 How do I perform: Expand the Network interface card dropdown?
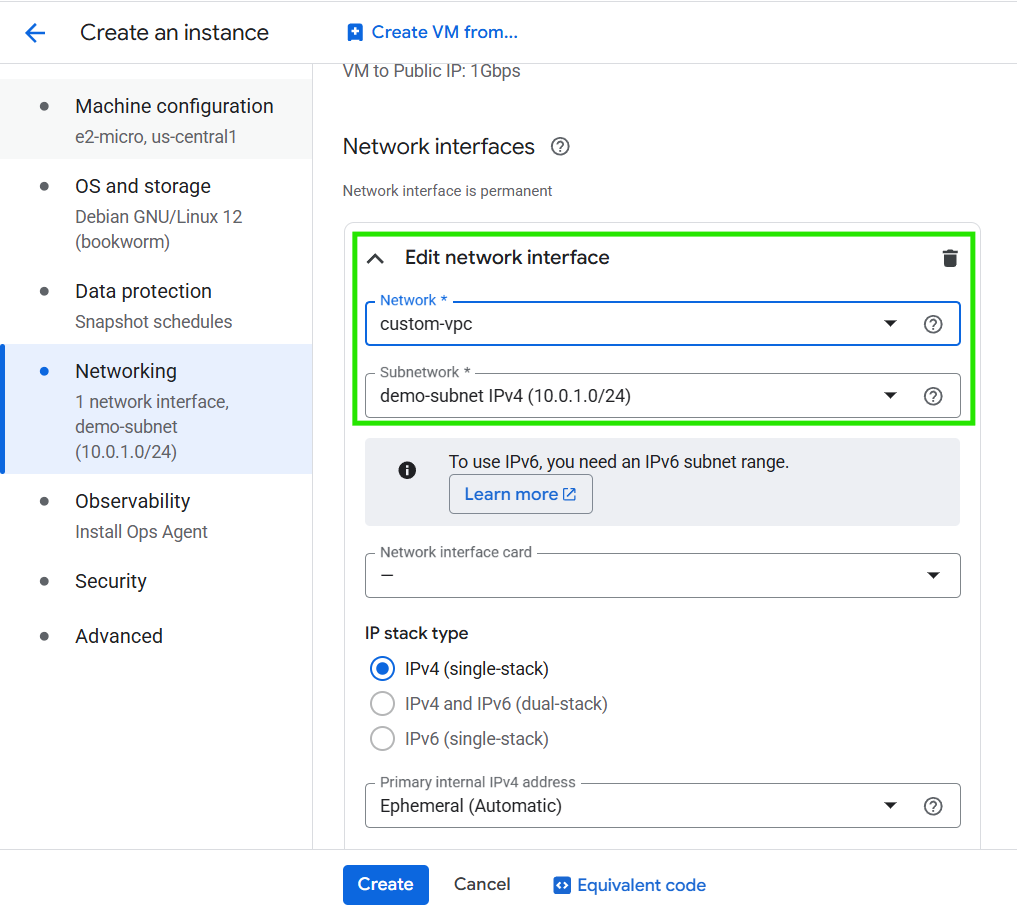coord(662,575)
